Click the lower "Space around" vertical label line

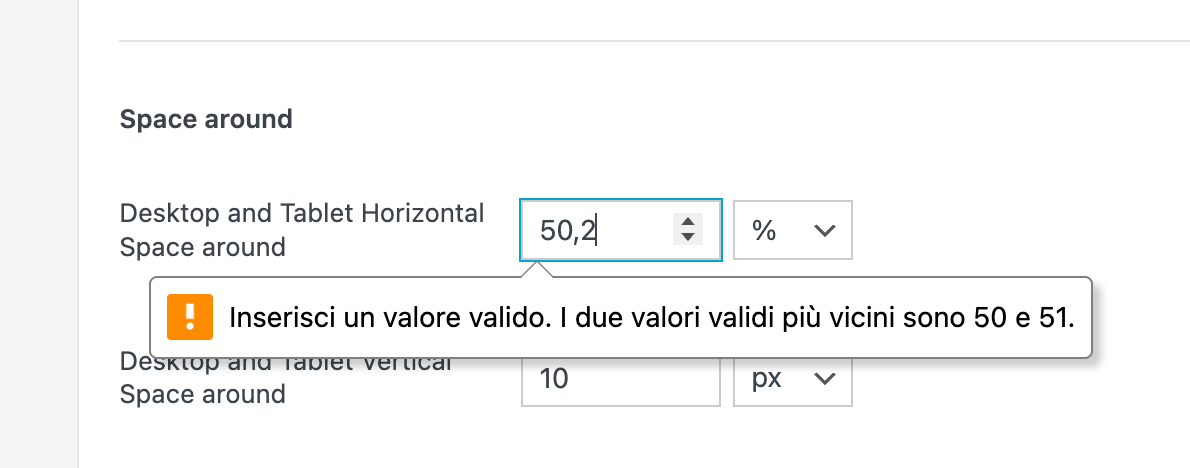pos(202,394)
